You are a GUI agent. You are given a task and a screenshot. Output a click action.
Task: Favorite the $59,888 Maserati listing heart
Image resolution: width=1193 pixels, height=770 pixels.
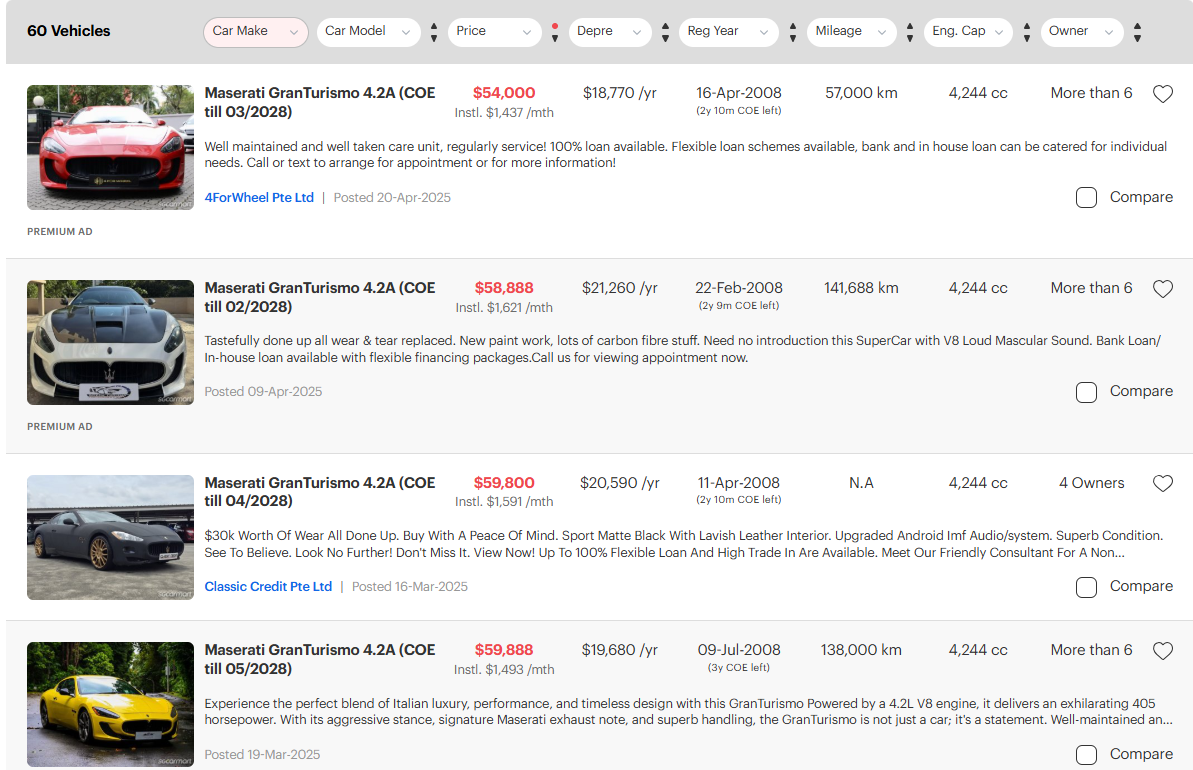1163,651
